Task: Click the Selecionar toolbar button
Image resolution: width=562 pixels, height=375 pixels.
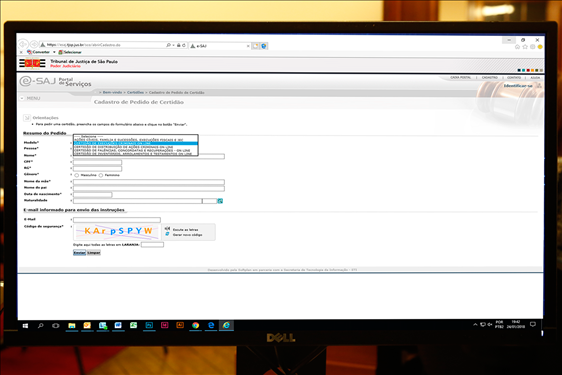Action: pyautogui.click(x=70, y=52)
